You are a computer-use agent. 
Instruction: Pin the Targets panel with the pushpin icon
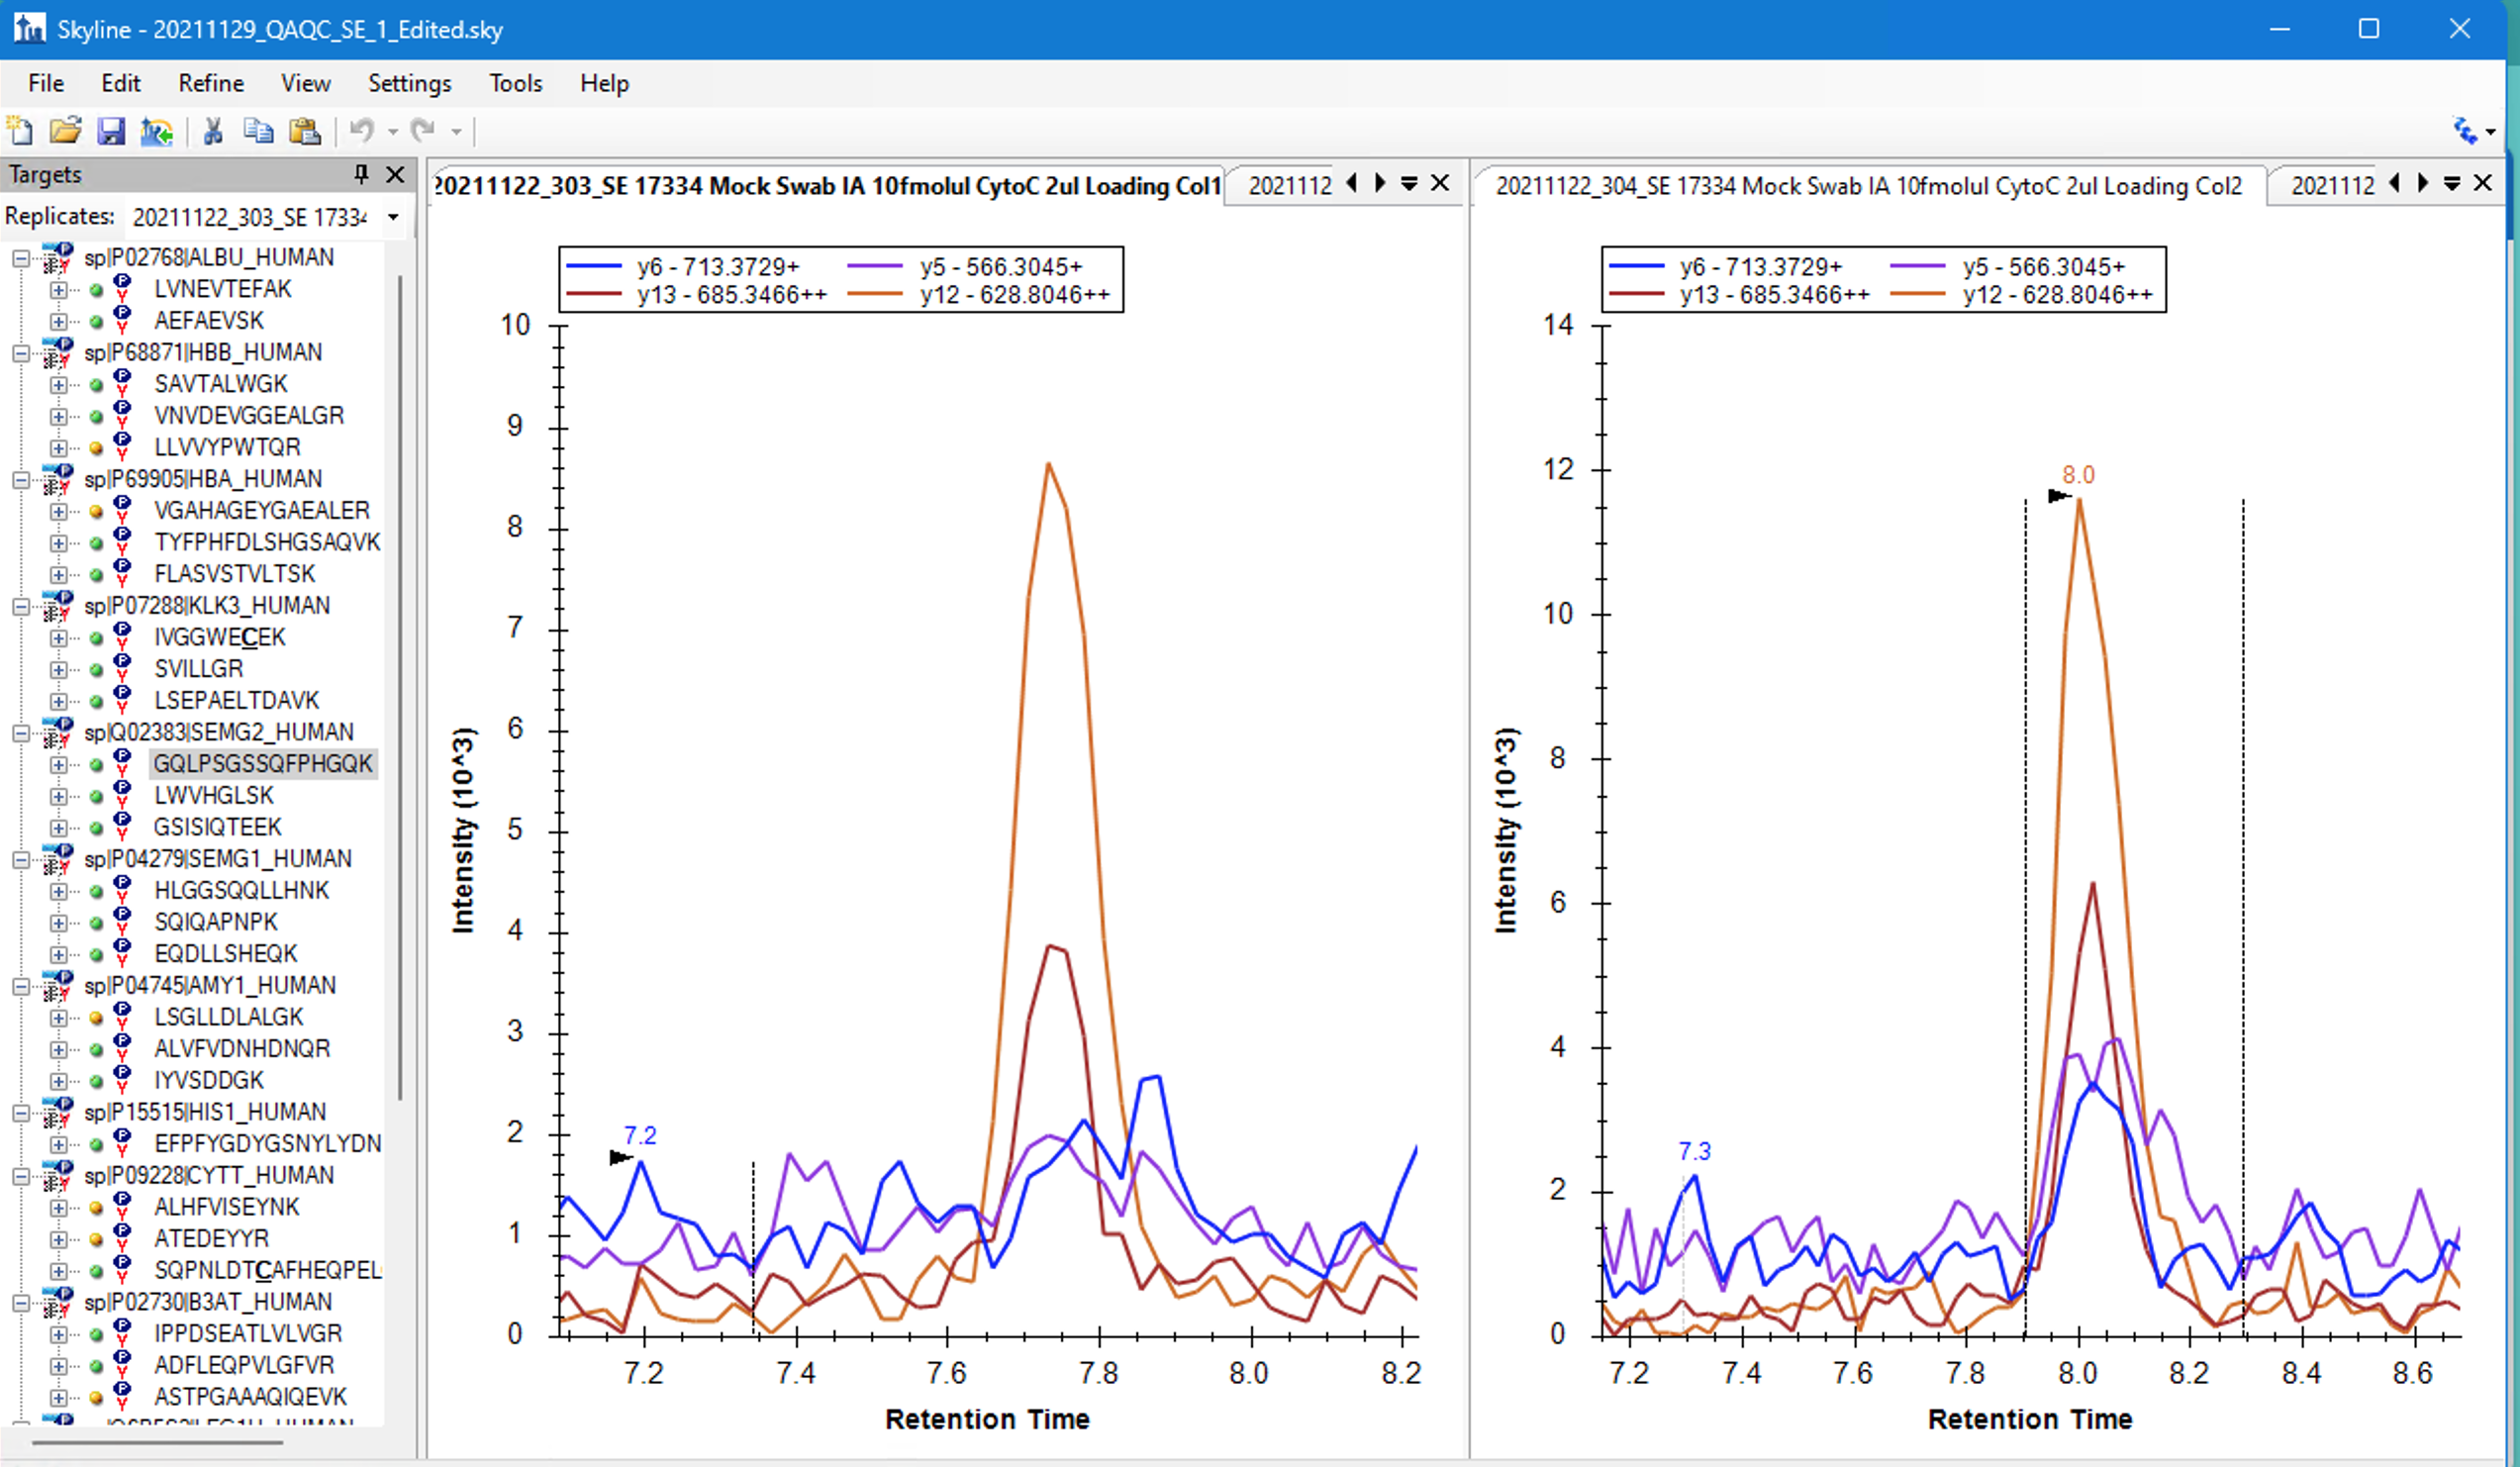click(362, 174)
